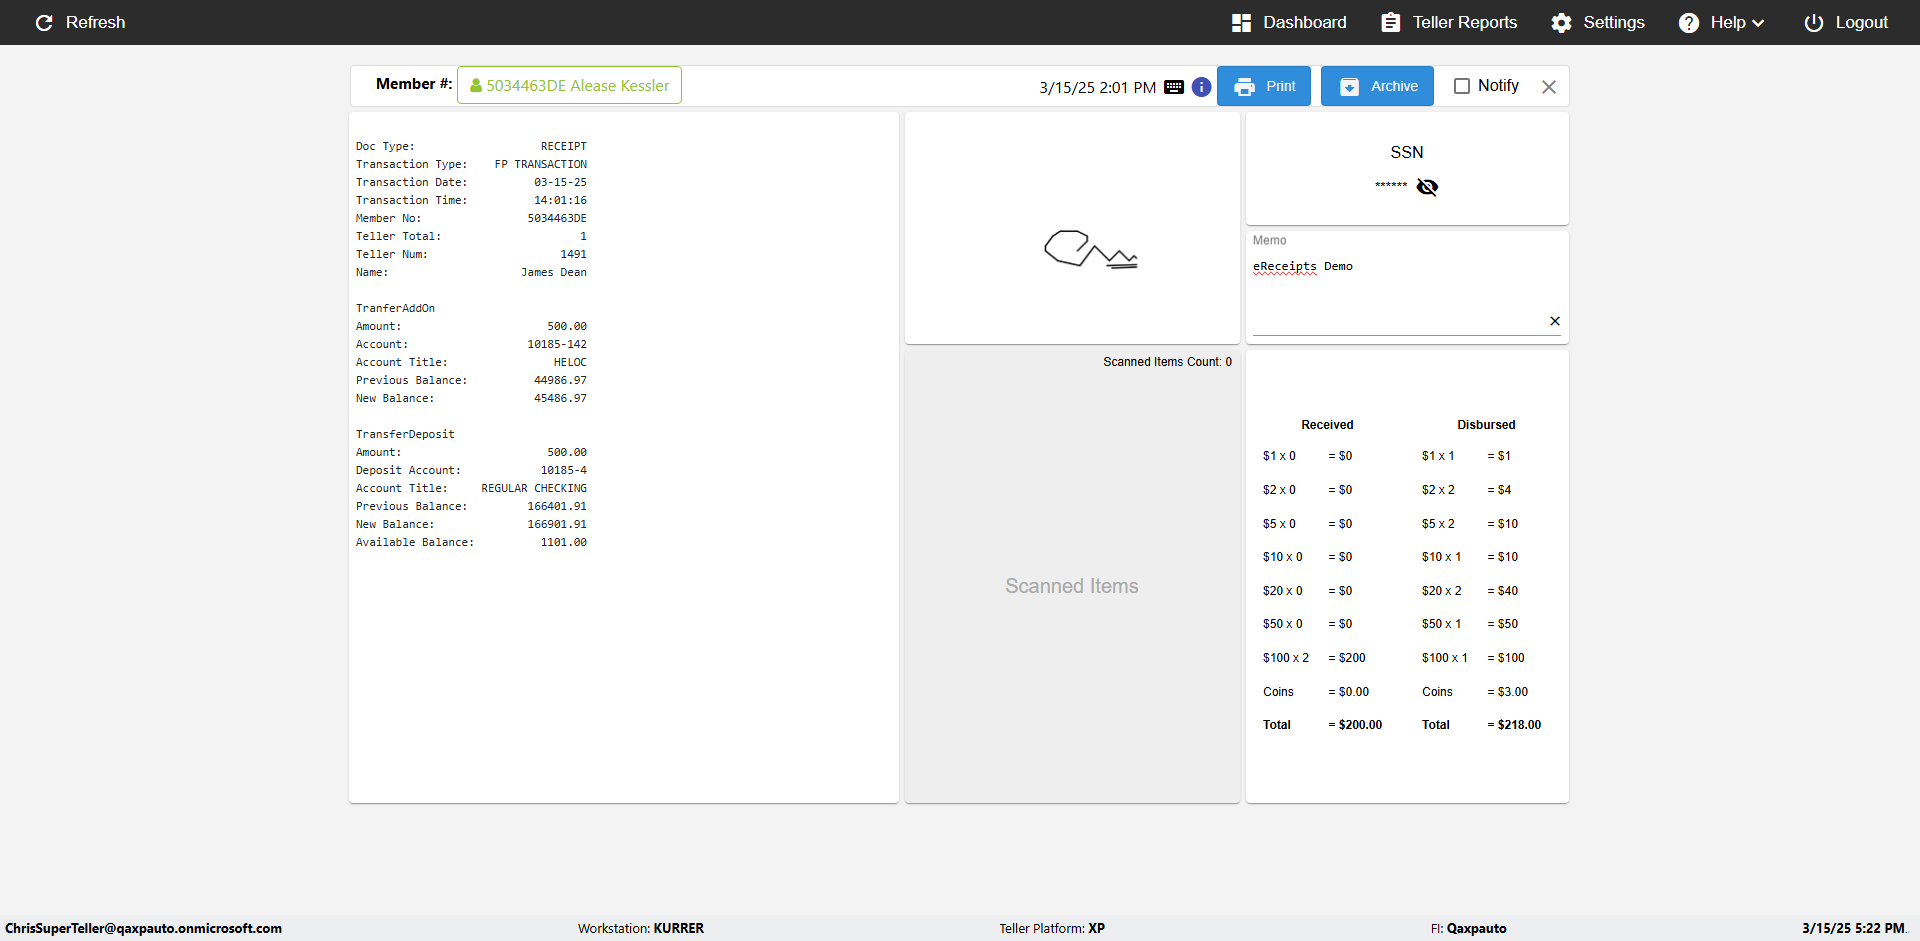Click the Refresh circular arrow icon
This screenshot has height=941, width=1920.
(44, 22)
